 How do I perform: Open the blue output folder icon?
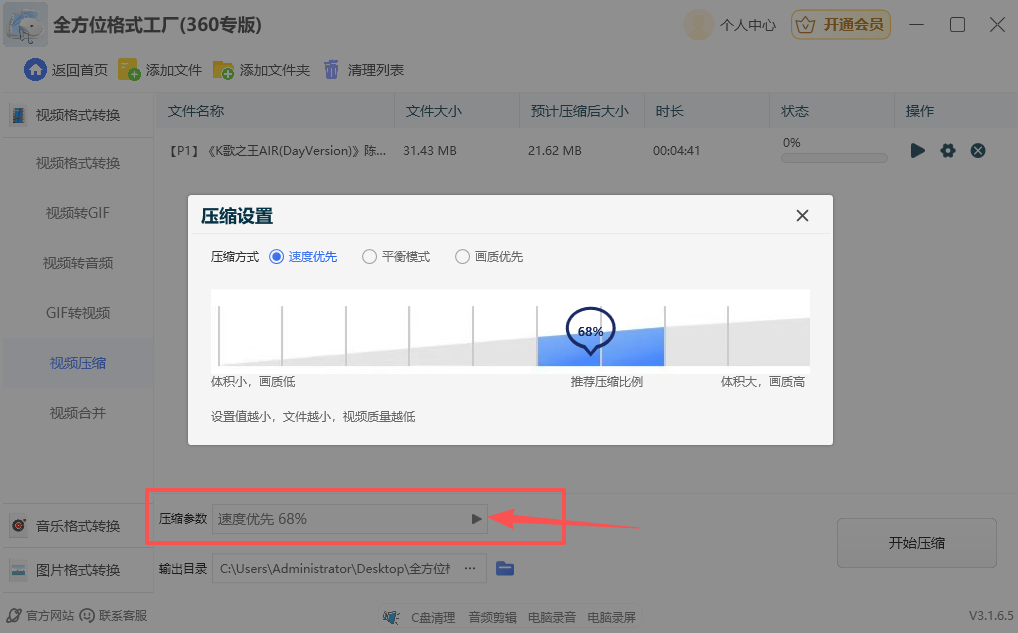[505, 568]
